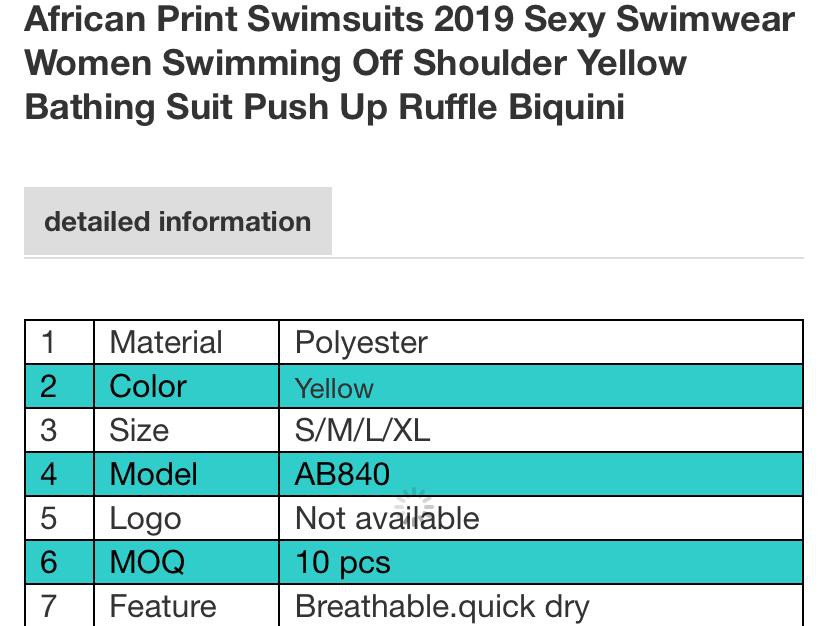Screen dimensions: 828x626
Task: Select the Model label cell
Action: (x=153, y=474)
